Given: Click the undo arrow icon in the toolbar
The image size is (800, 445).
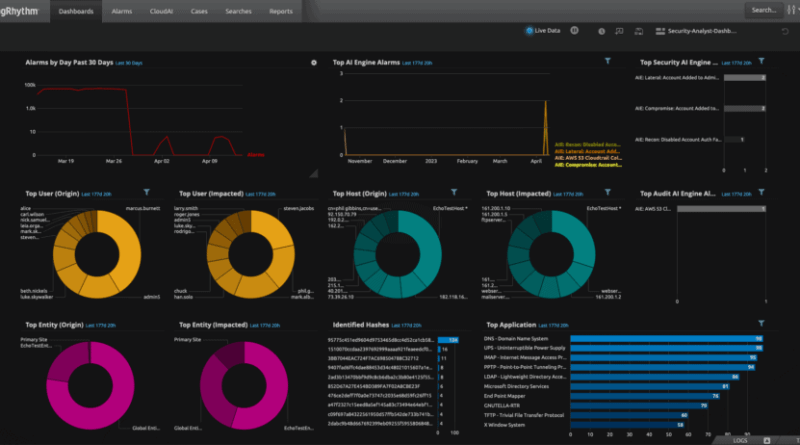Looking at the screenshot, I should coord(785,31).
